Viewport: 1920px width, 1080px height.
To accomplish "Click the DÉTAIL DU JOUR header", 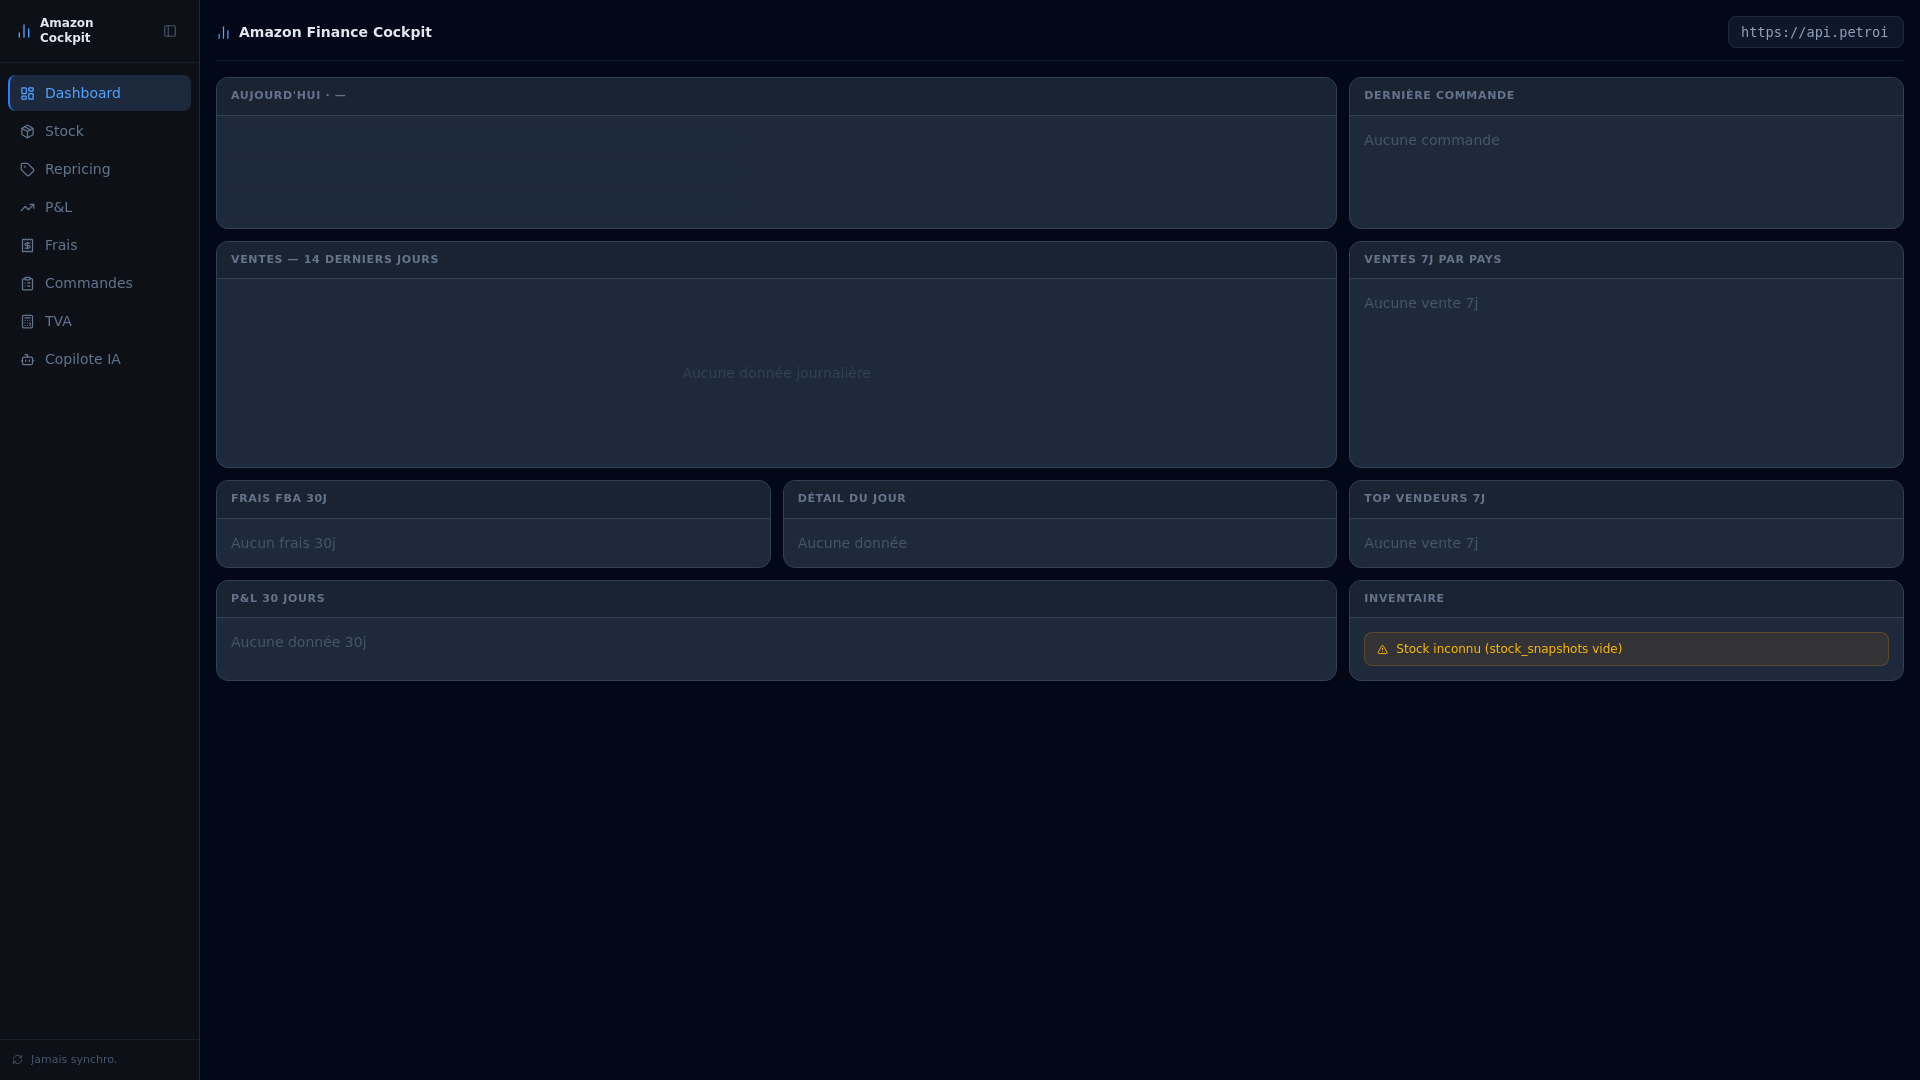I will (1060, 499).
